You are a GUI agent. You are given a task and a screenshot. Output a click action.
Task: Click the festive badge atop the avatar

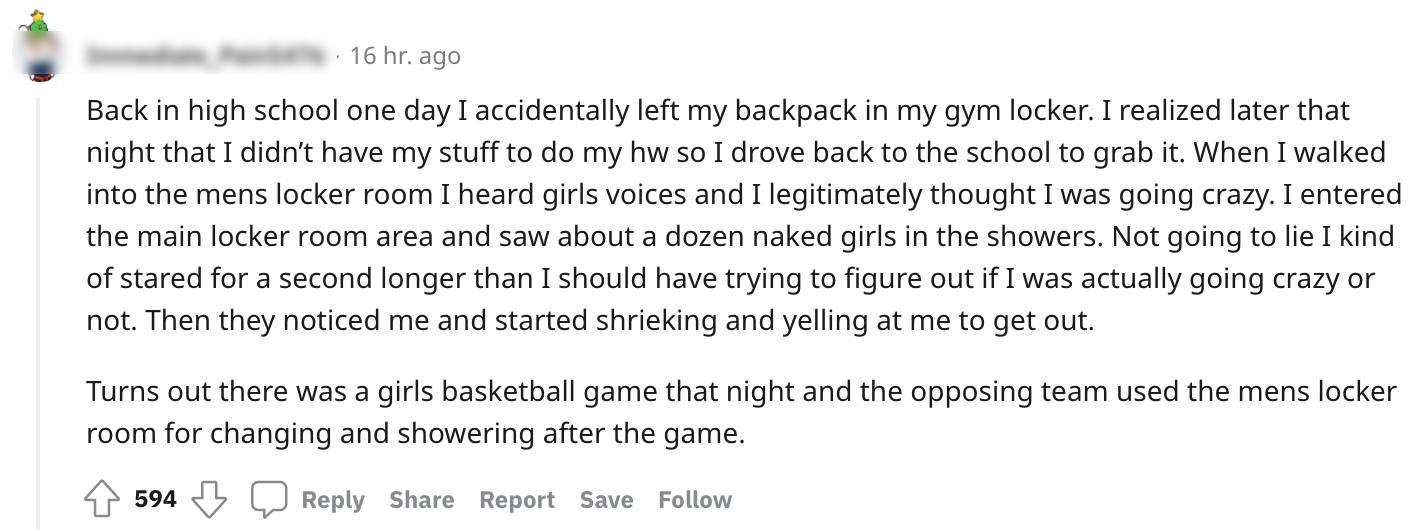(x=39, y=18)
